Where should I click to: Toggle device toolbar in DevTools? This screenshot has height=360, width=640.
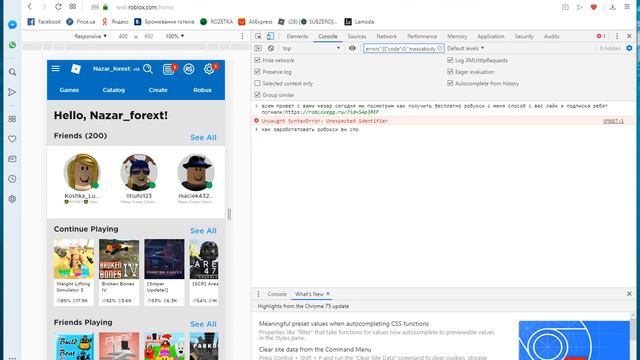click(270, 36)
